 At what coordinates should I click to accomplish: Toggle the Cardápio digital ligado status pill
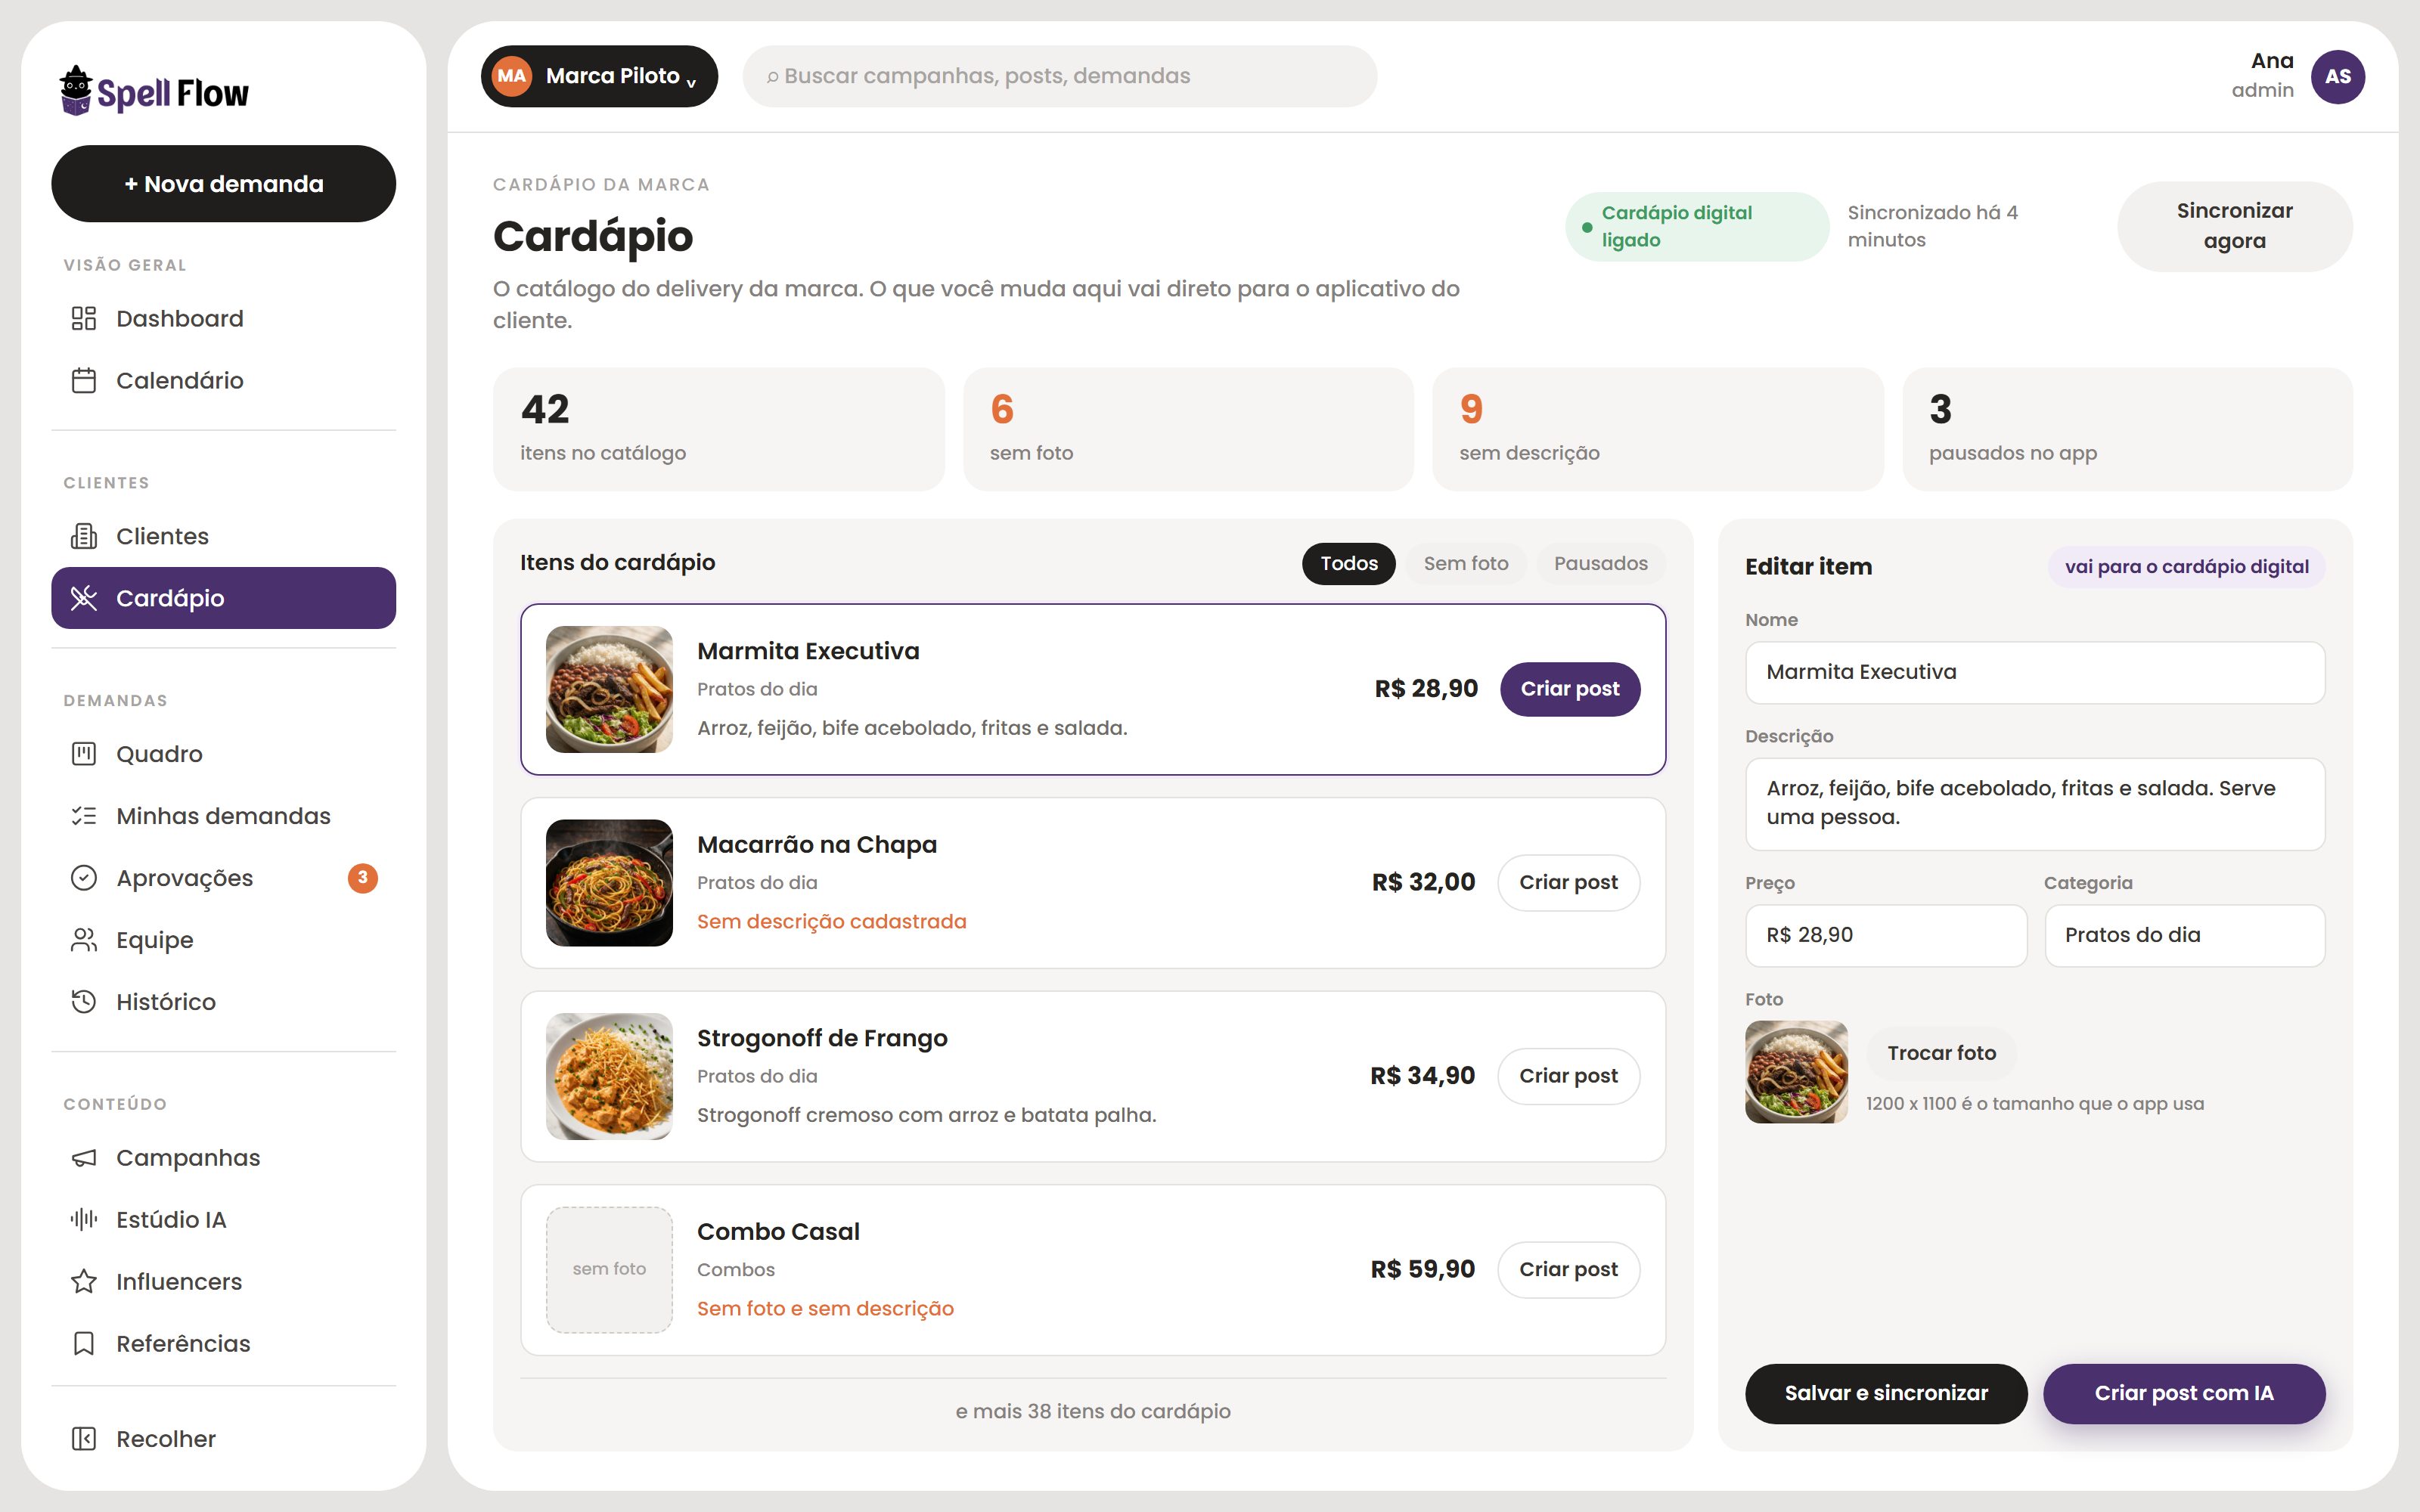(1697, 227)
